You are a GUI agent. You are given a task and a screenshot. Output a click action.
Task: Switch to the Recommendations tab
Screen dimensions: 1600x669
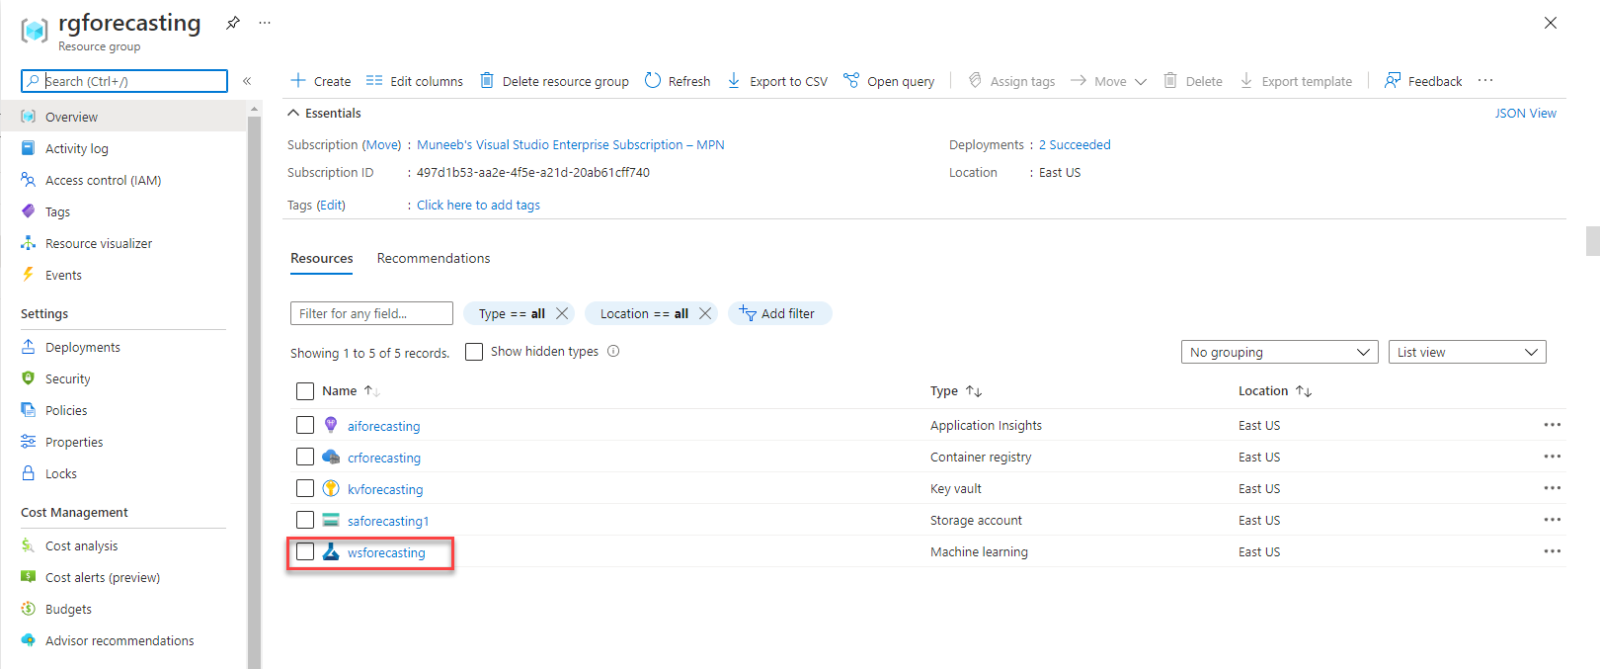tap(433, 258)
